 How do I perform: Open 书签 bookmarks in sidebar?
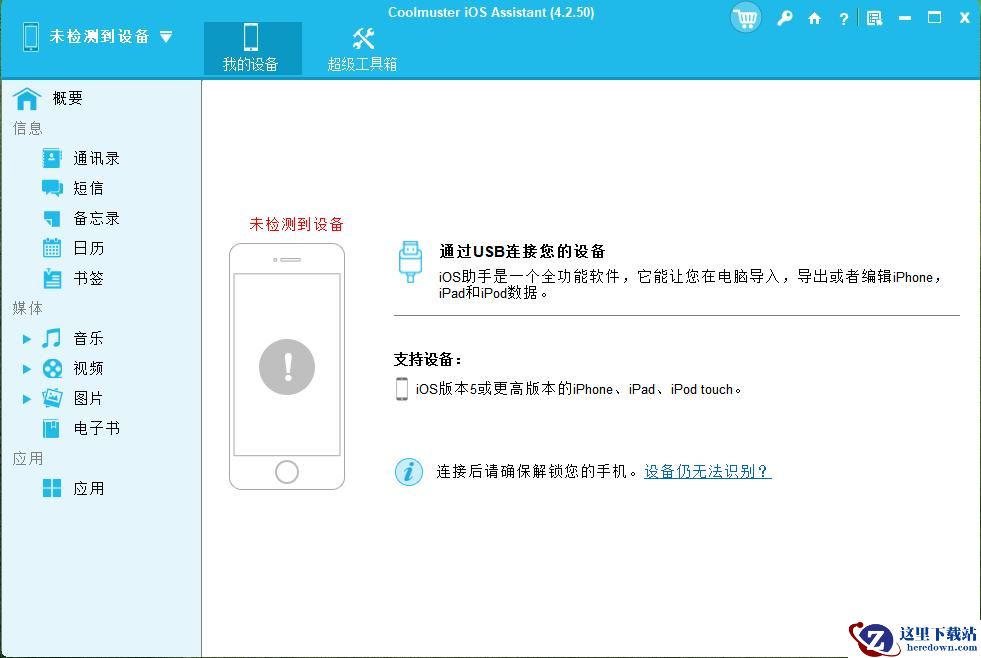pos(87,278)
